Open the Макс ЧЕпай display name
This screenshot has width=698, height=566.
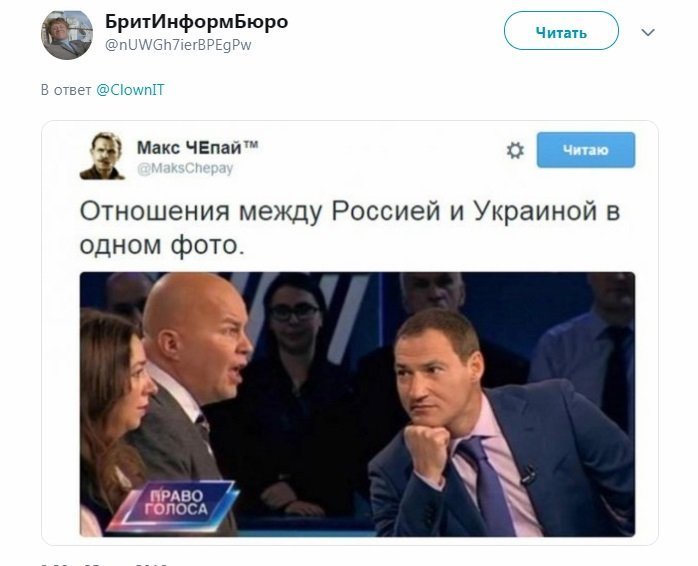coord(197,147)
